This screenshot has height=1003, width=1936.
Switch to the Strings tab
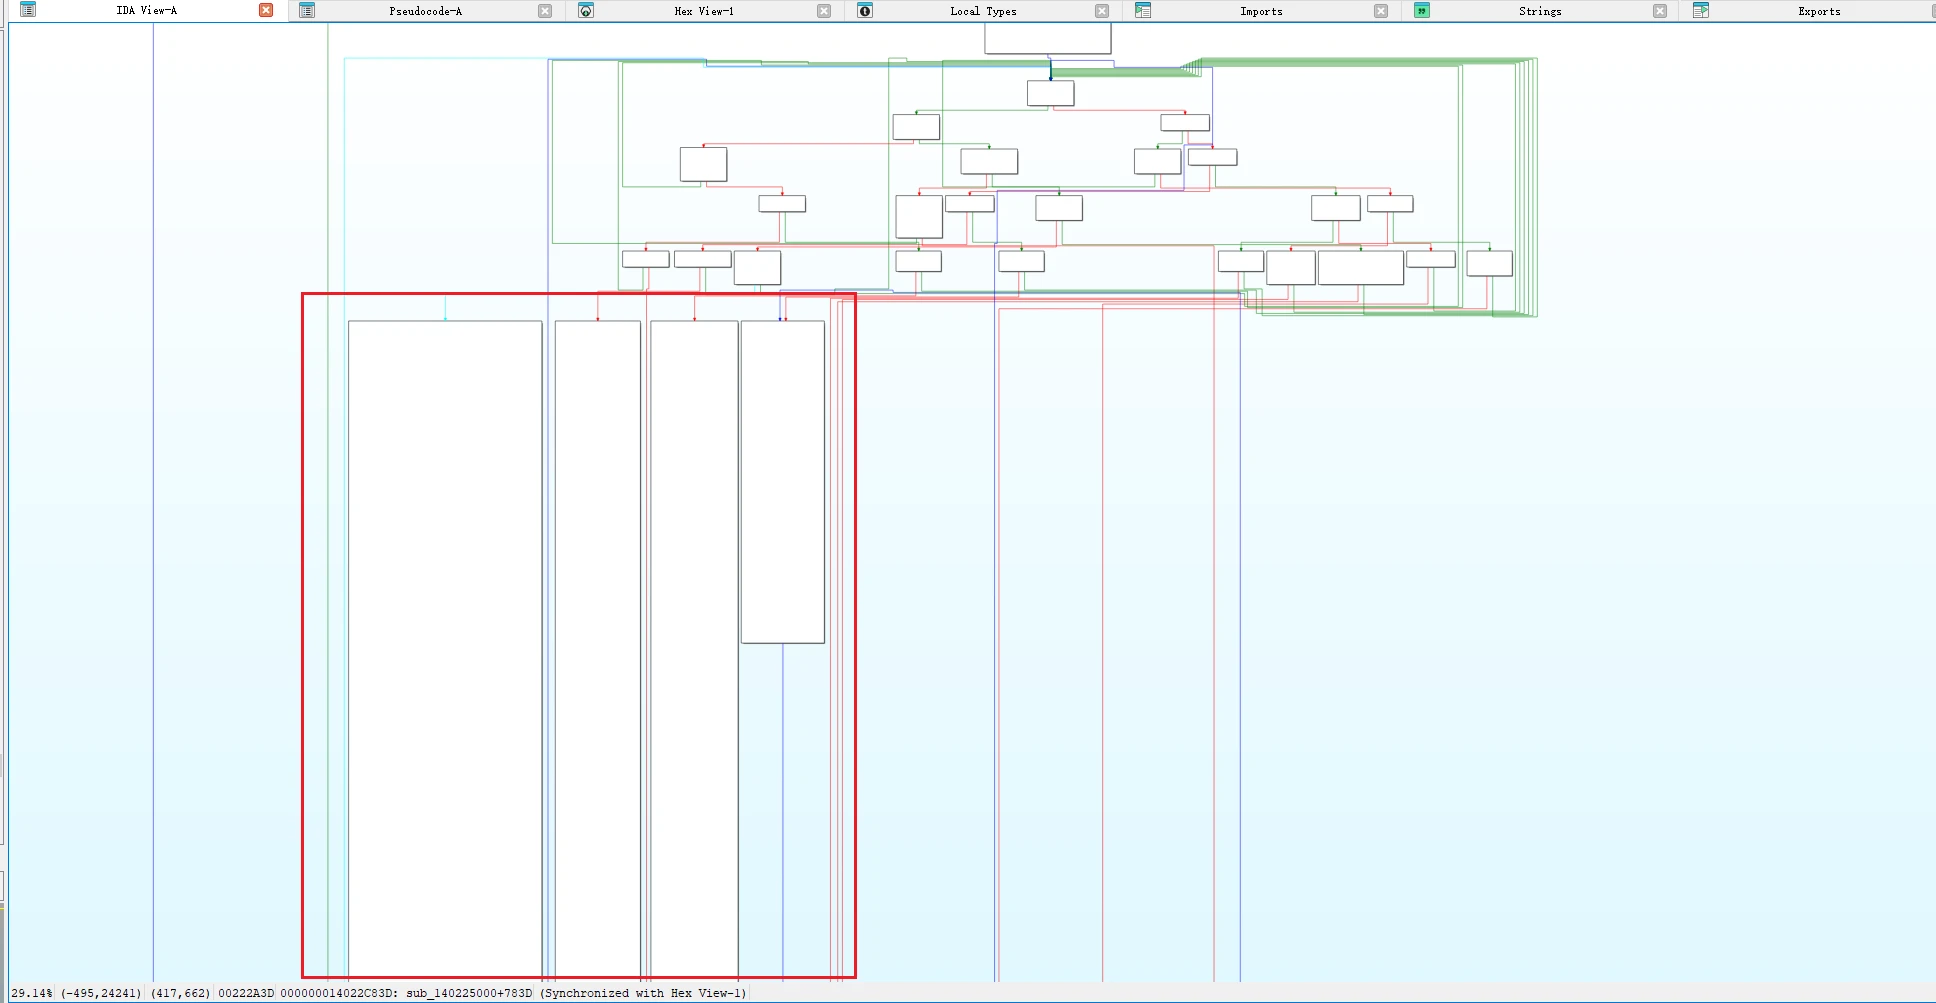coord(1540,11)
